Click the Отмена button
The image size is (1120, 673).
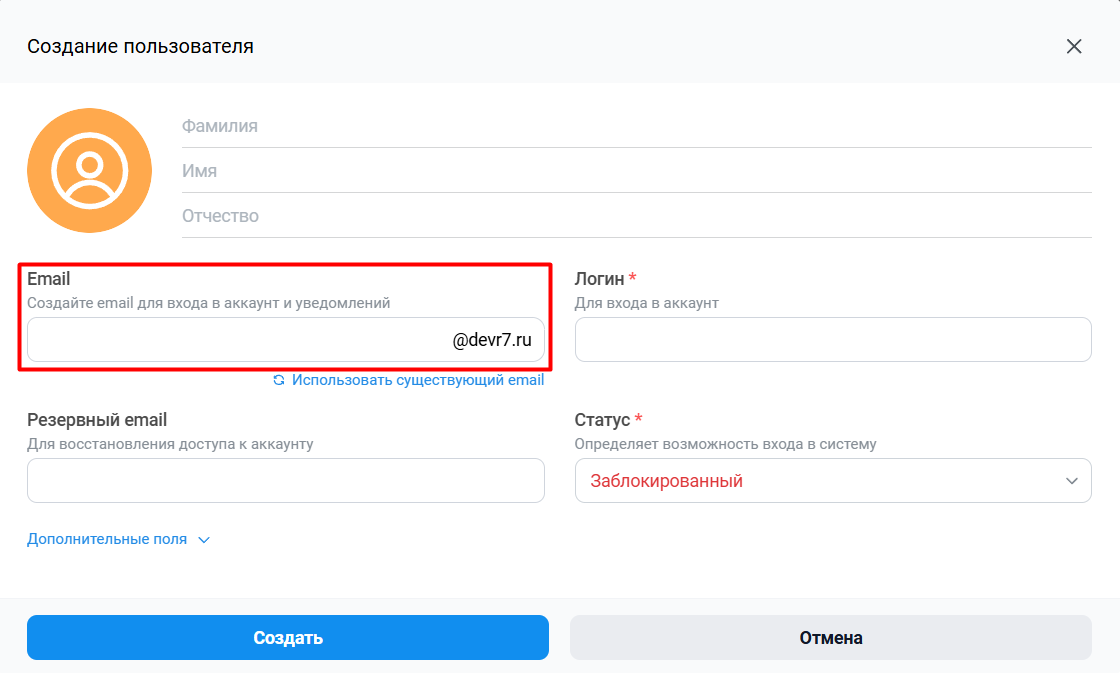click(831, 637)
